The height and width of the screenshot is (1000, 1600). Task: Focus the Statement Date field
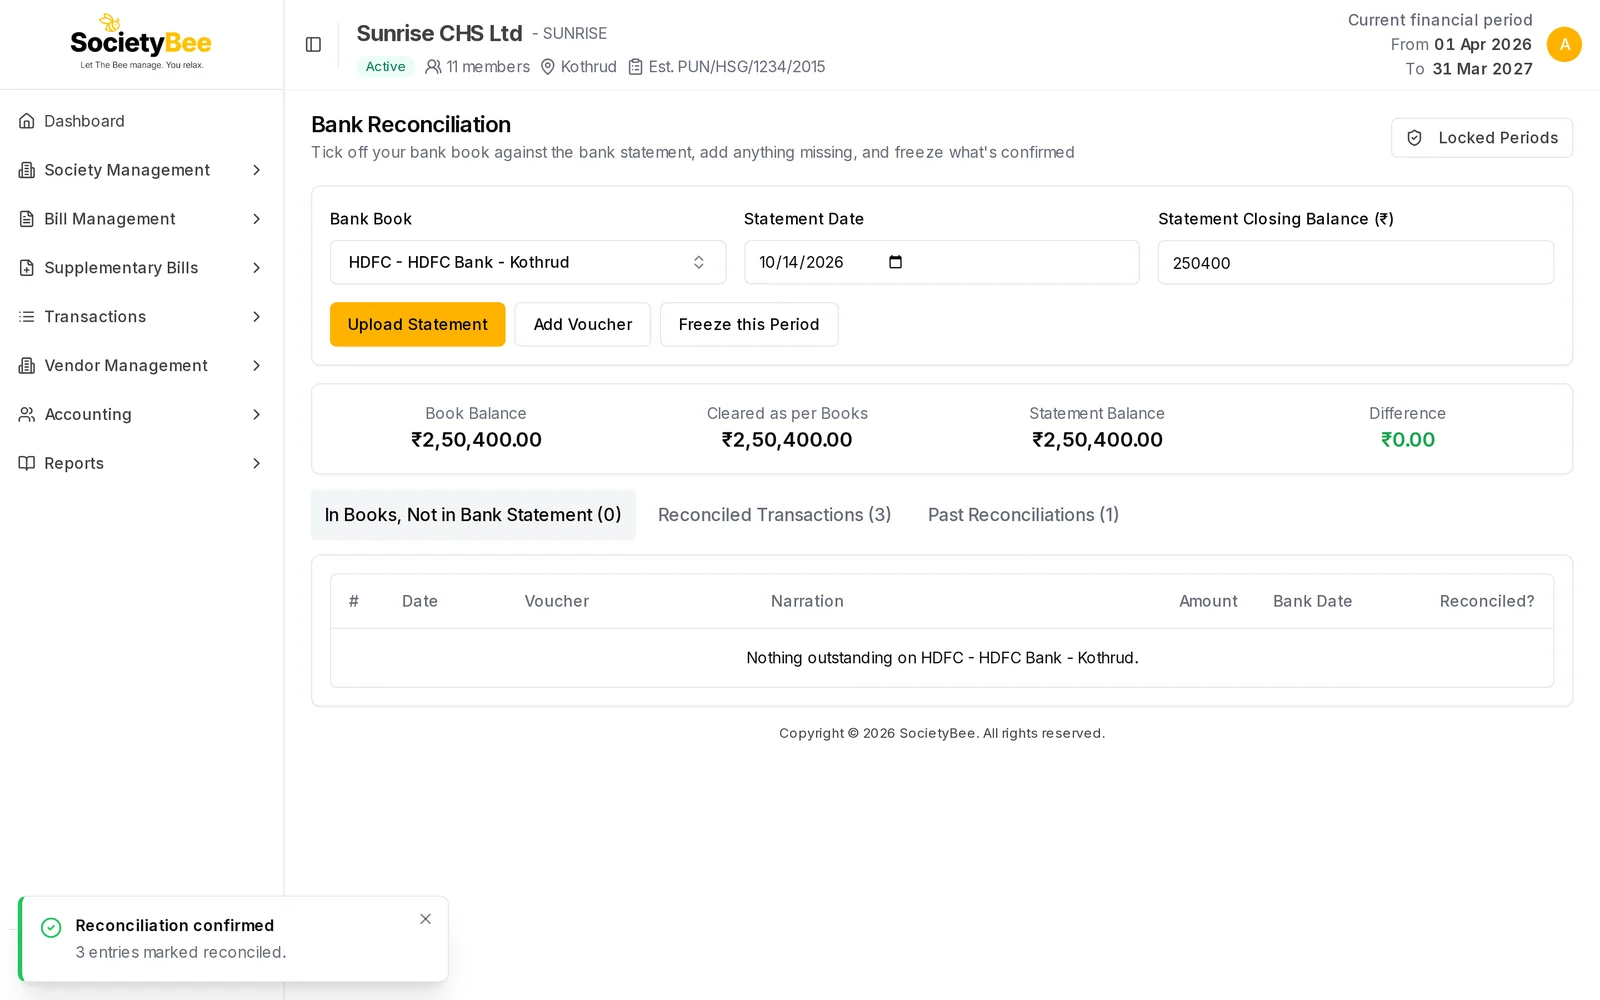942,262
